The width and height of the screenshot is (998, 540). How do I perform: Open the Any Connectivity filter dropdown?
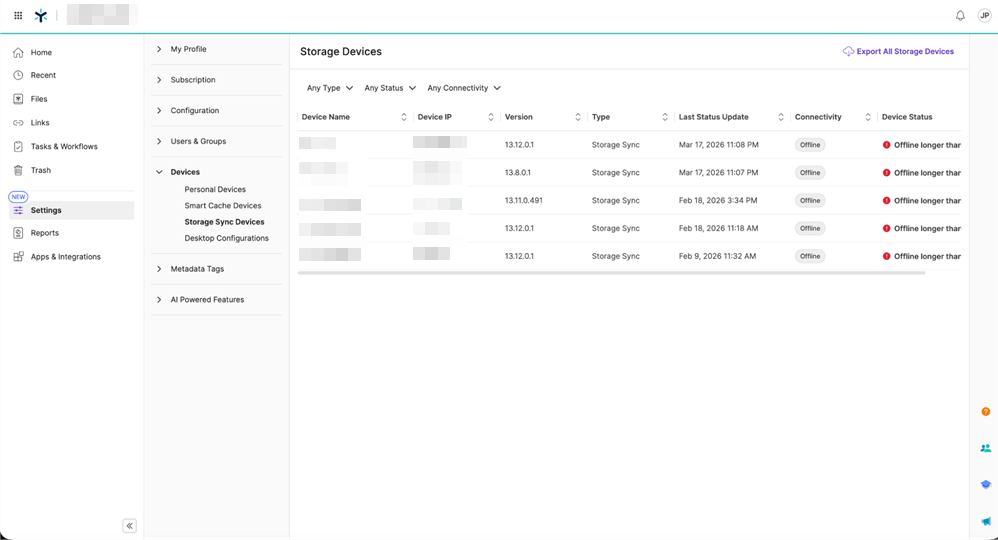coord(464,88)
